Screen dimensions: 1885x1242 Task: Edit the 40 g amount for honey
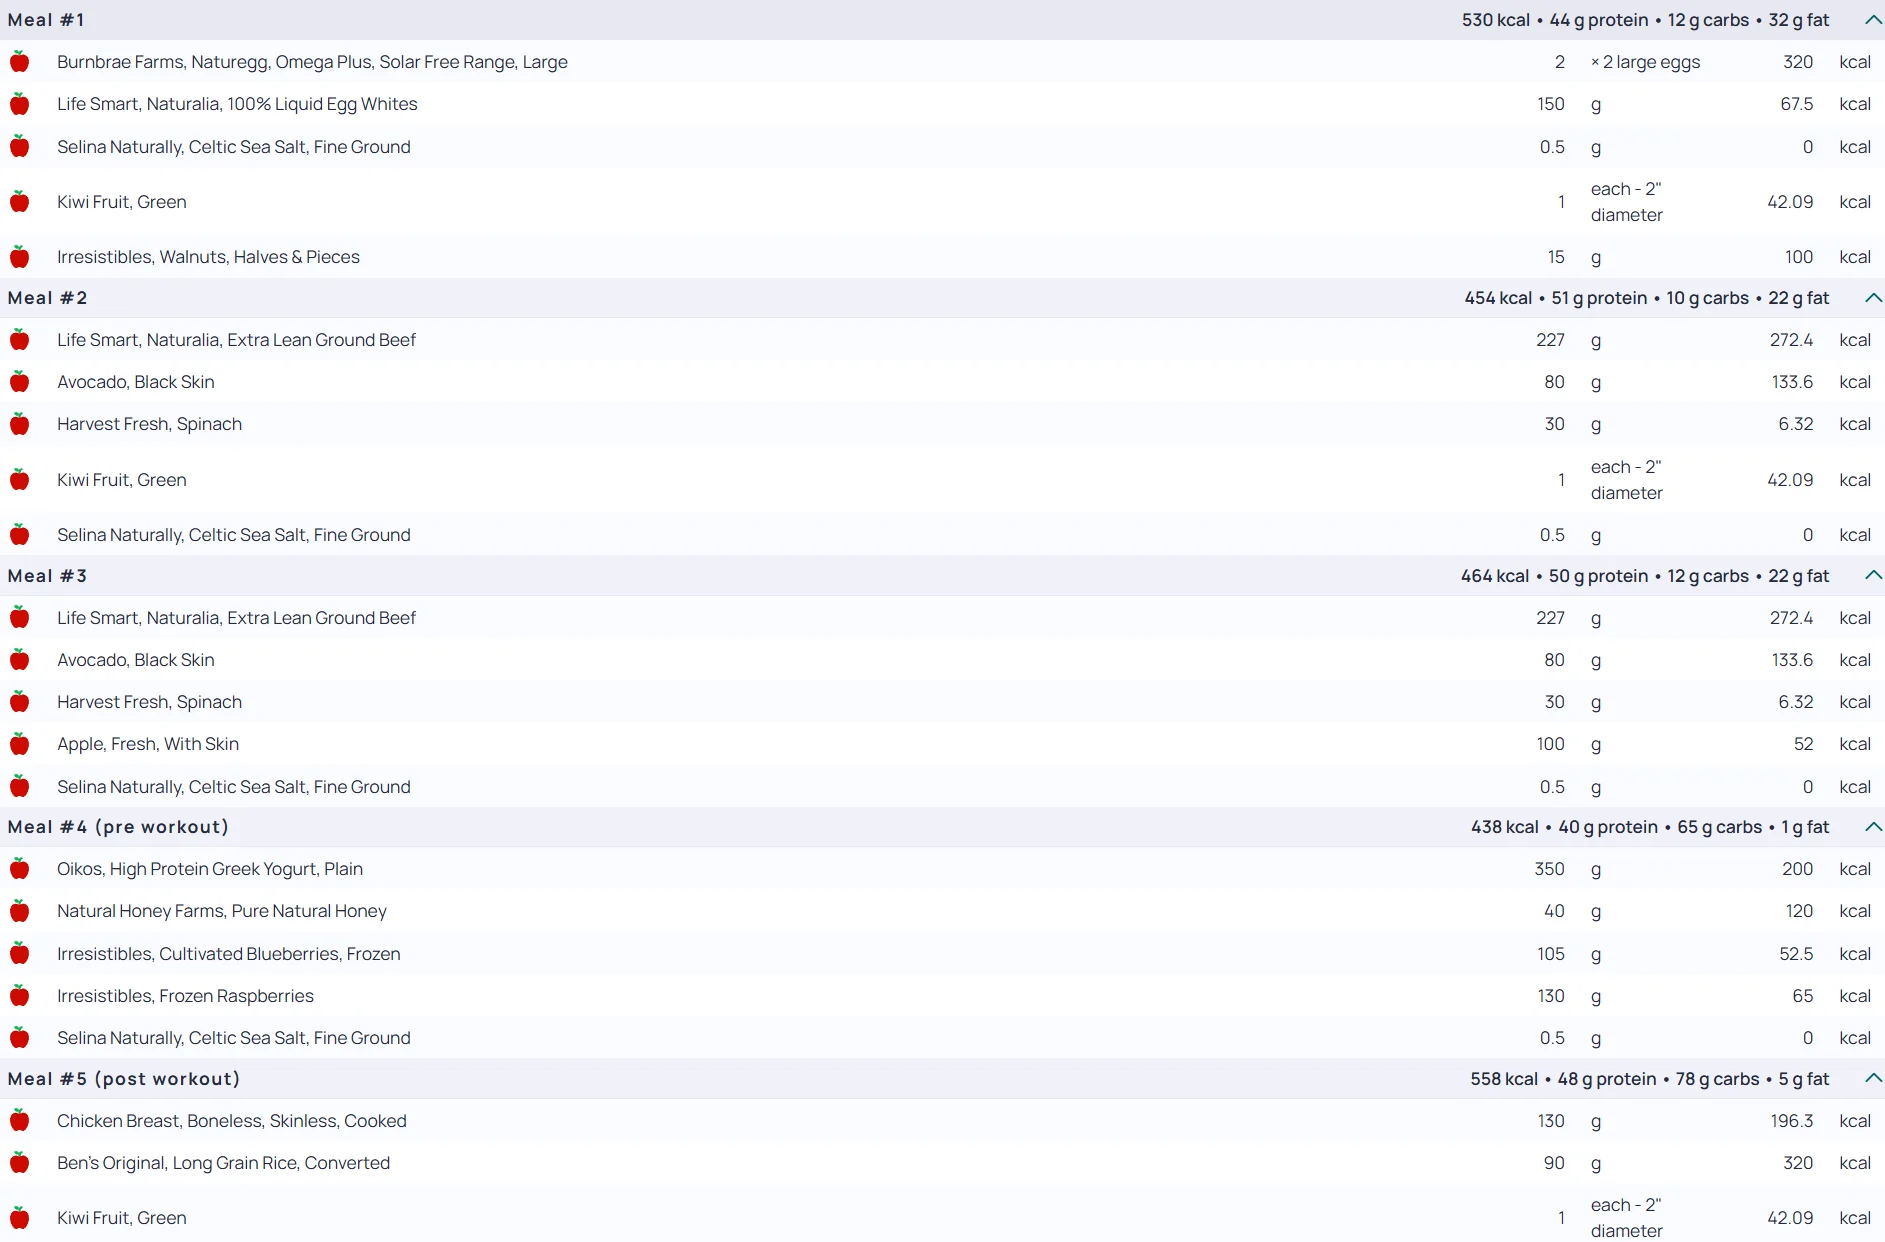click(1554, 911)
